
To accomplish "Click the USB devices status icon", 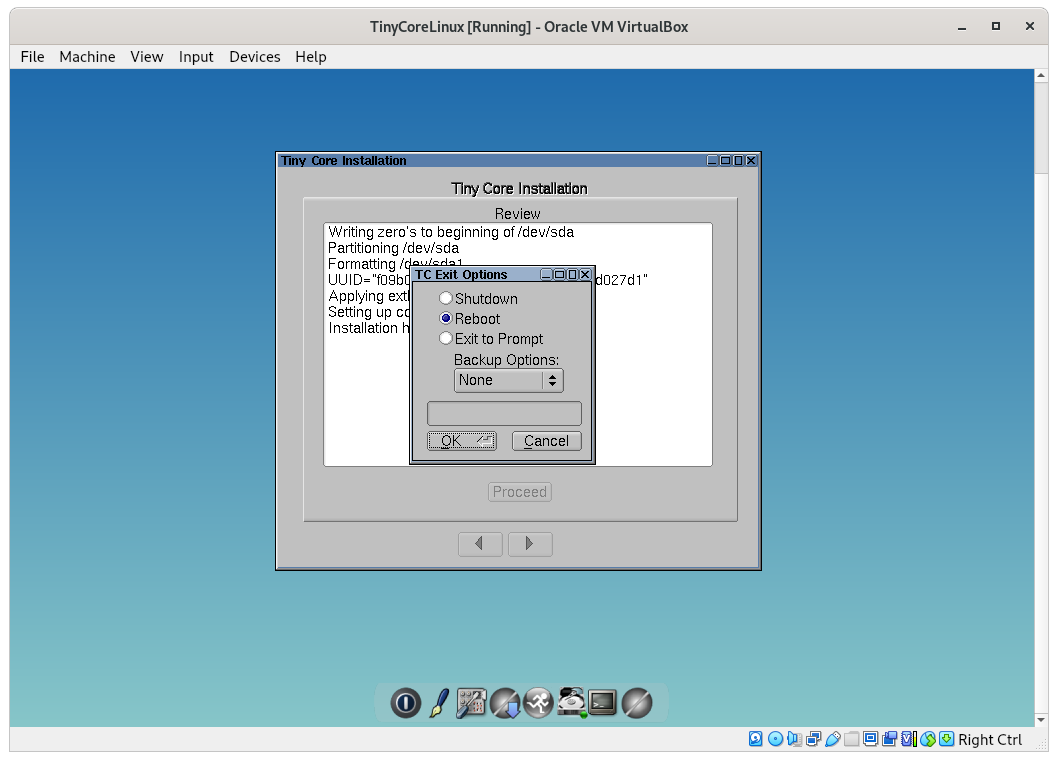I will coord(833,739).
